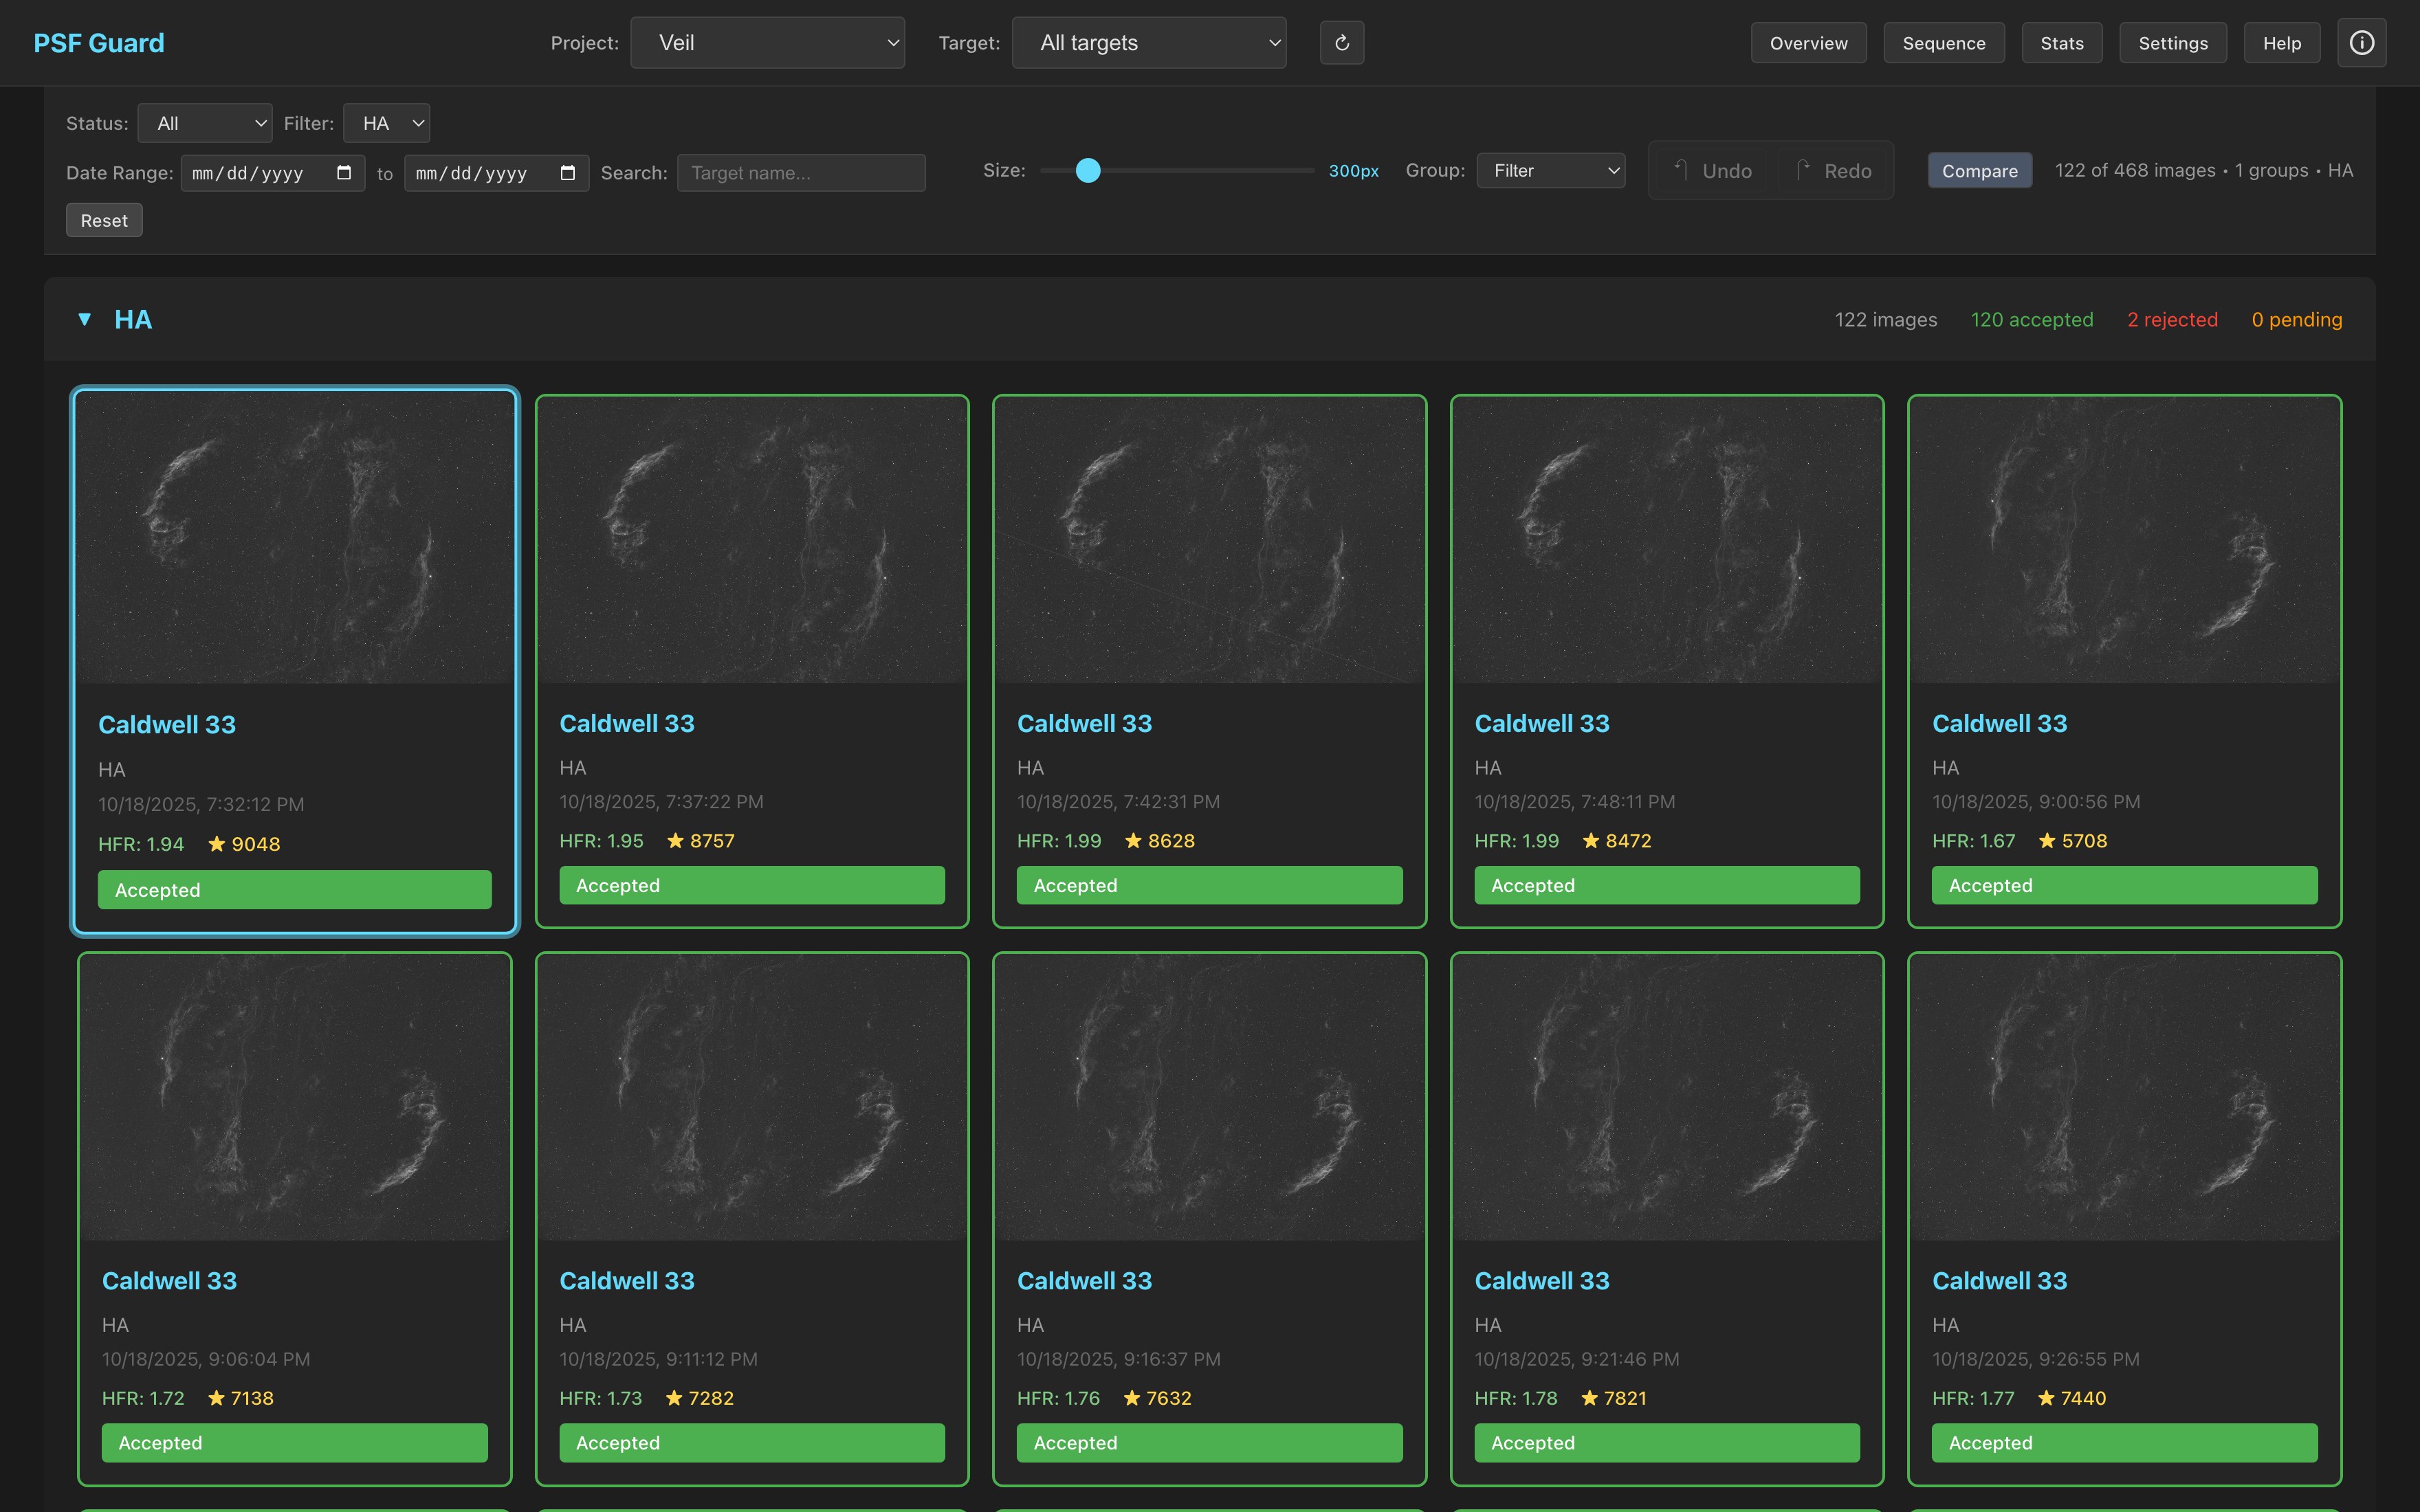Open the Status dropdown showing All

(205, 123)
